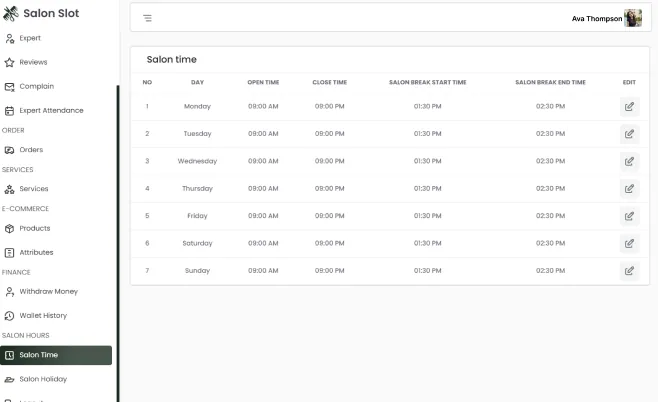Edit Friday salon time row
This screenshot has width=658, height=402.
click(629, 216)
